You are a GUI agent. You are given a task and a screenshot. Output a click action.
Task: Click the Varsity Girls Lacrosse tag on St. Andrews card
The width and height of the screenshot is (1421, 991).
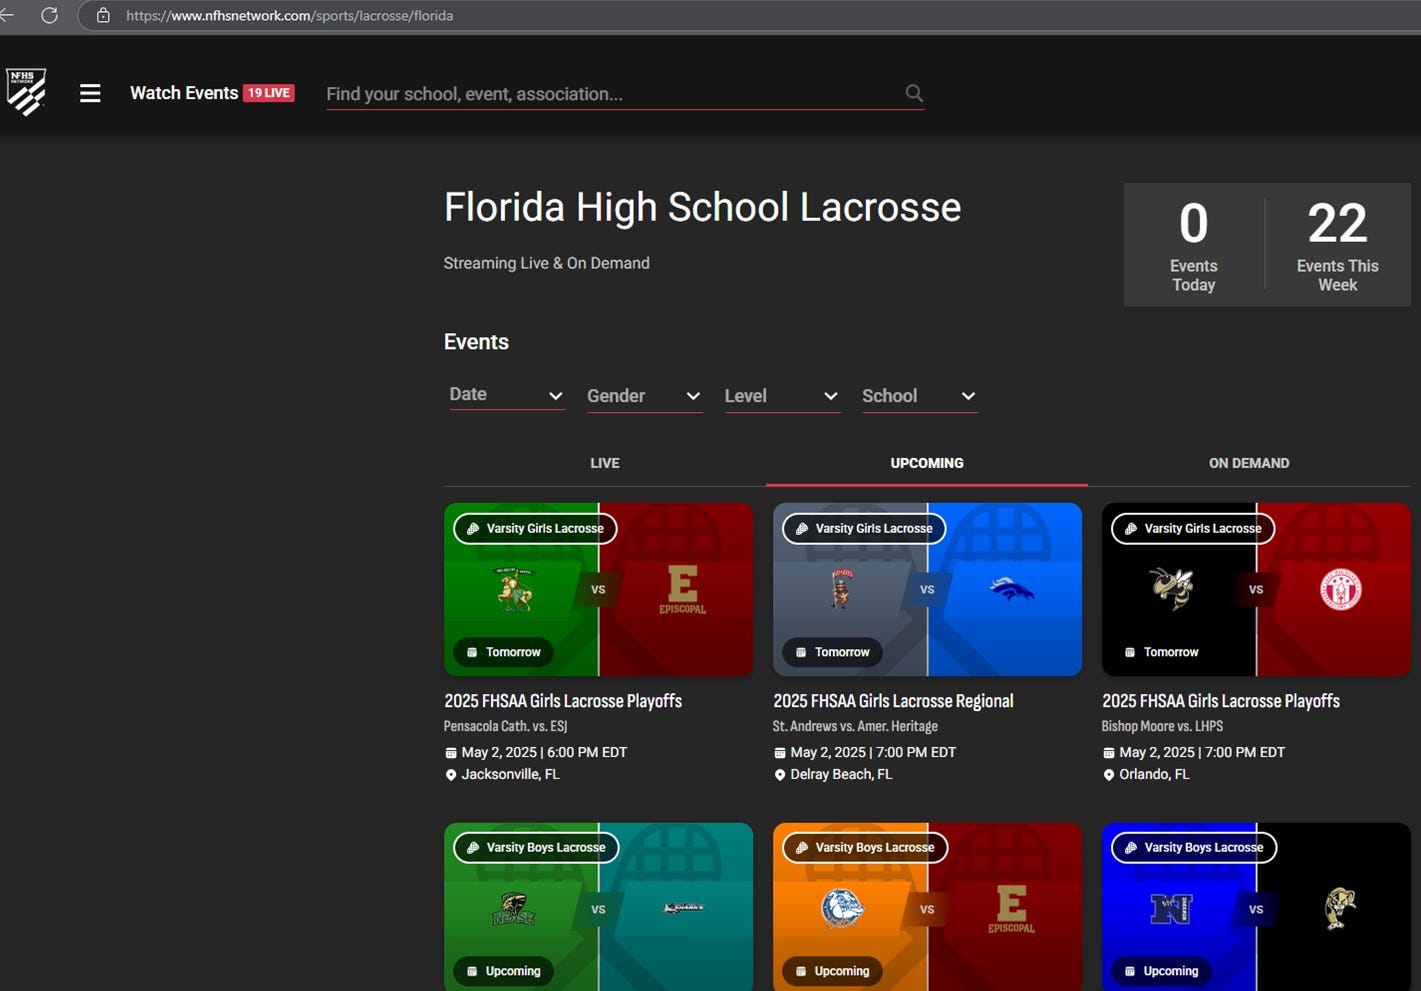[x=864, y=528]
